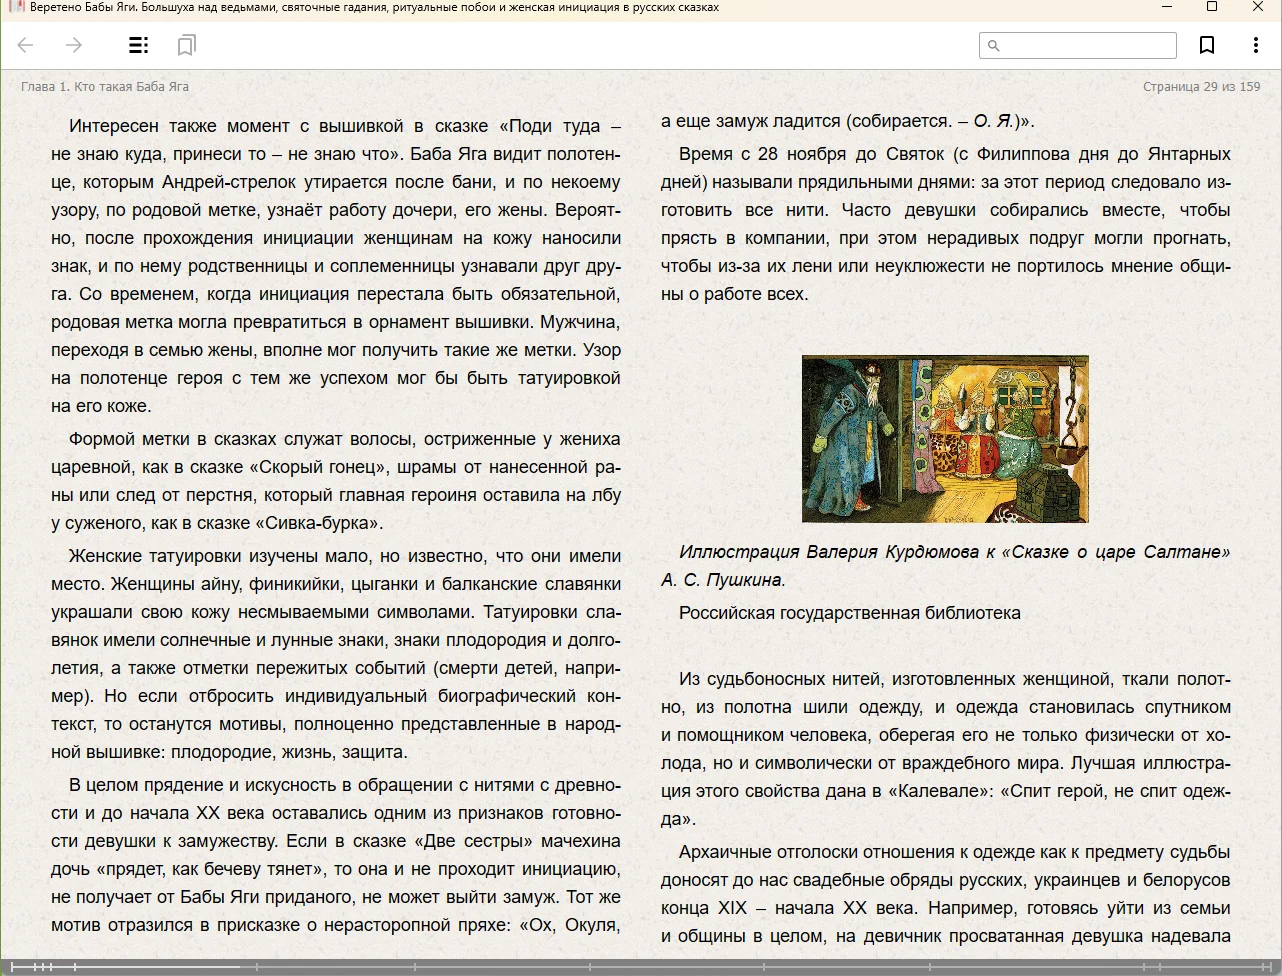Click paragraph starting 'Женские татуировки изучены мало'
Screen dimensions: 1282x976
tap(336, 653)
